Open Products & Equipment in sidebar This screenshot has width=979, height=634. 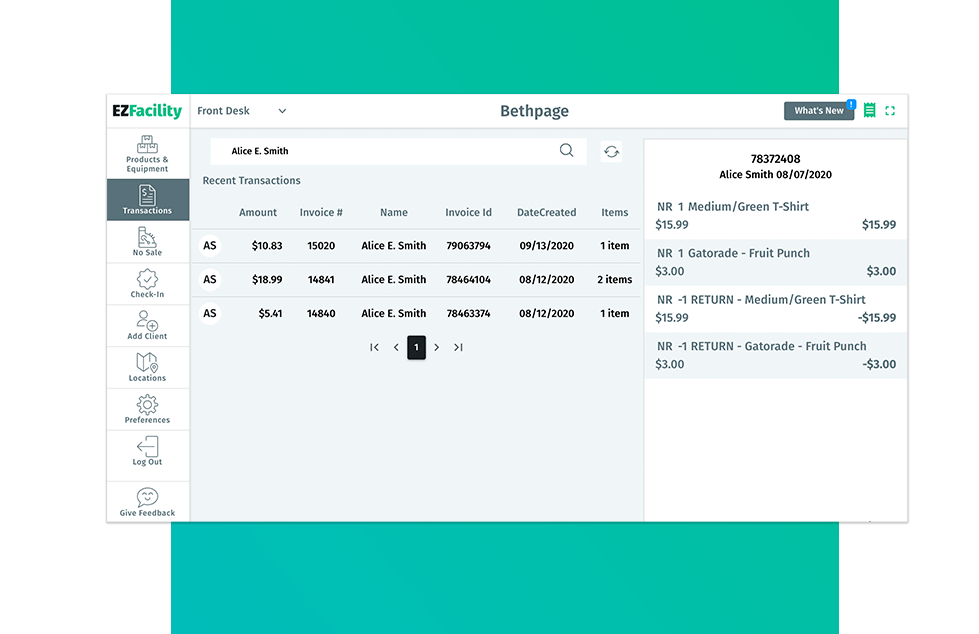click(147, 154)
